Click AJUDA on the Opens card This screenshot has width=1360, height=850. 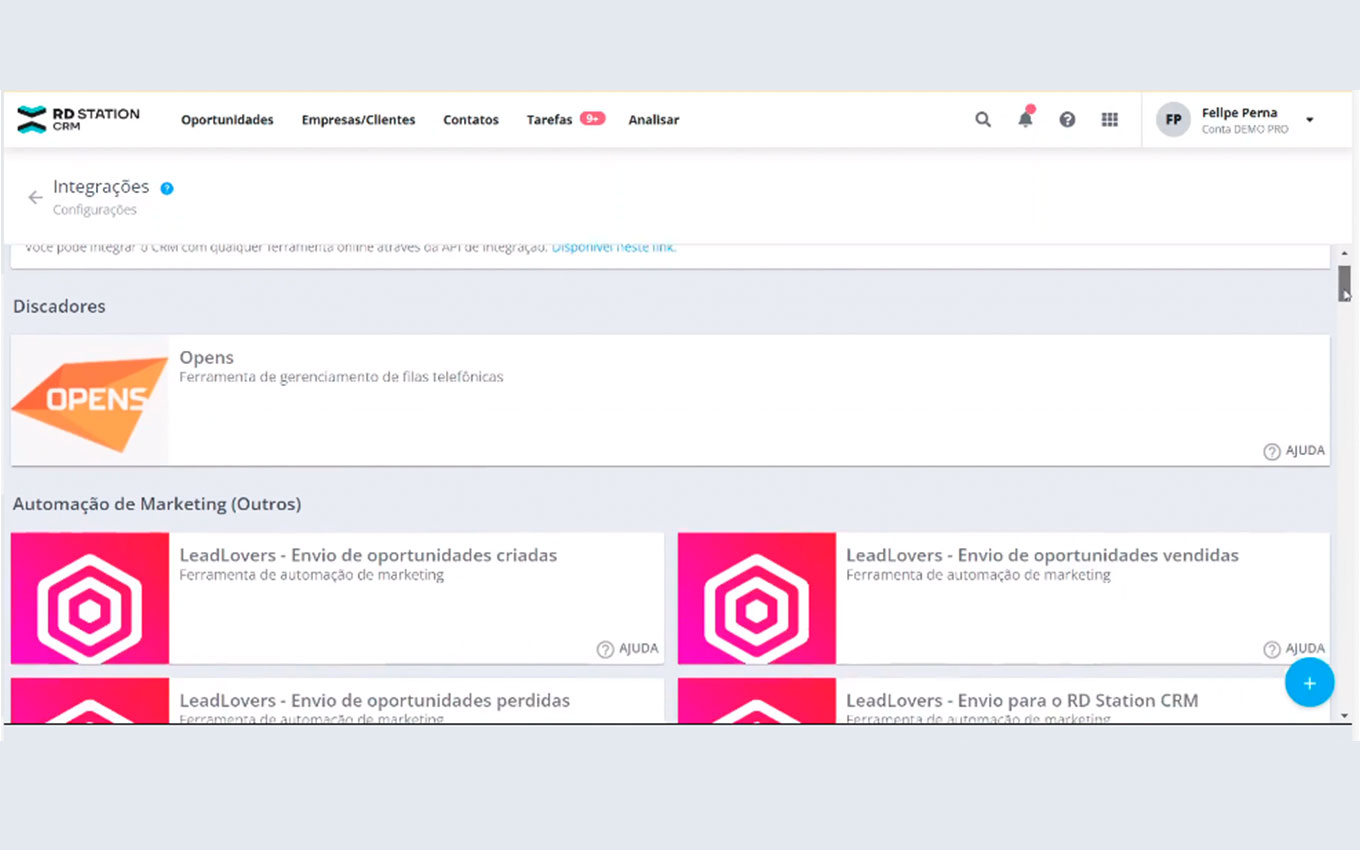tap(1294, 451)
